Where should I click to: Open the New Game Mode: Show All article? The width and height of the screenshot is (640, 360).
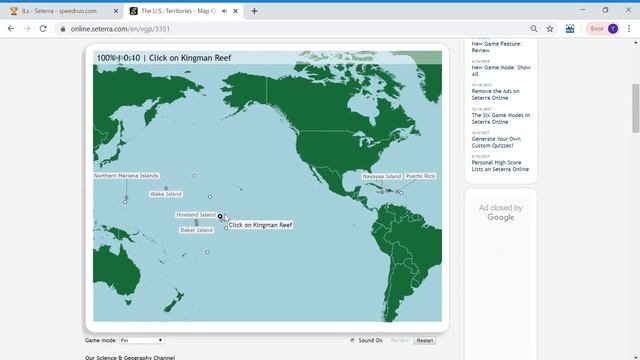click(x=501, y=71)
